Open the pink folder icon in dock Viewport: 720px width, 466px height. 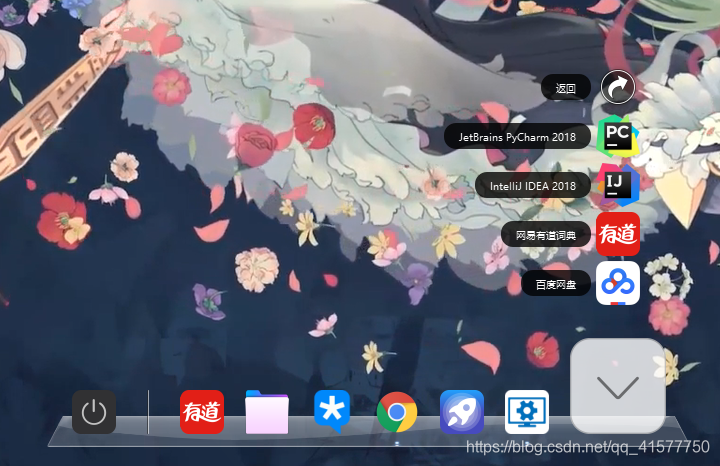pos(267,412)
